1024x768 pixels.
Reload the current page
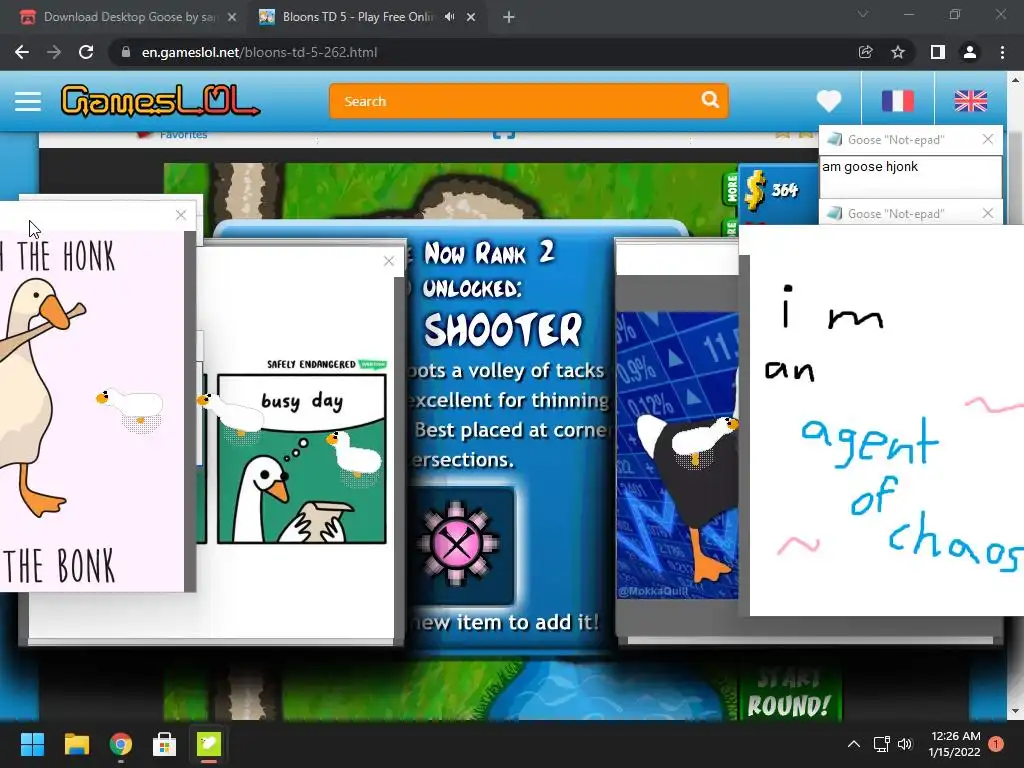86,52
